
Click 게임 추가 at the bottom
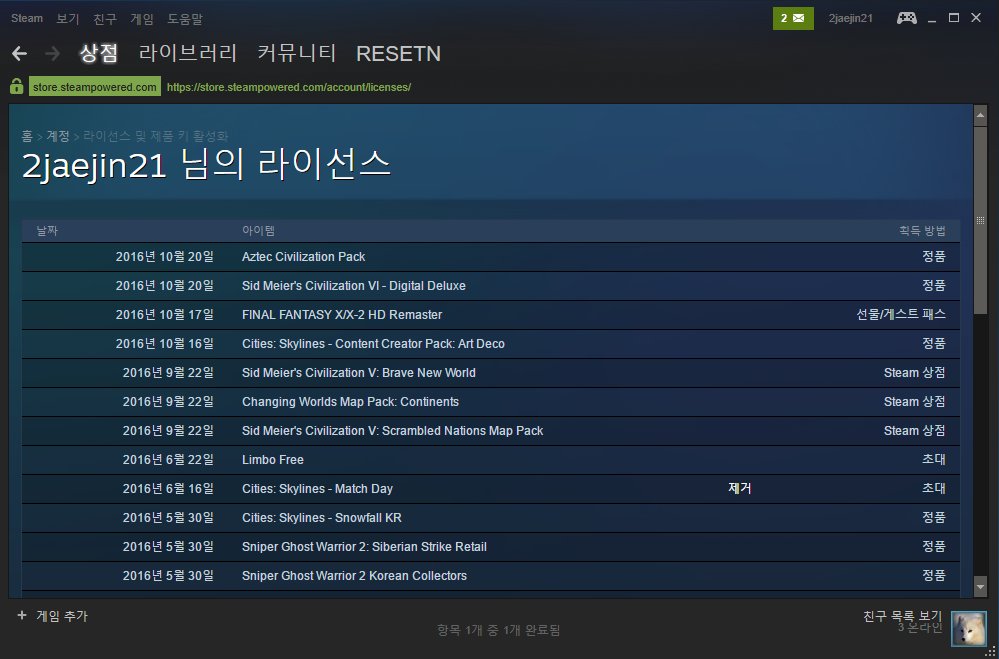click(62, 616)
